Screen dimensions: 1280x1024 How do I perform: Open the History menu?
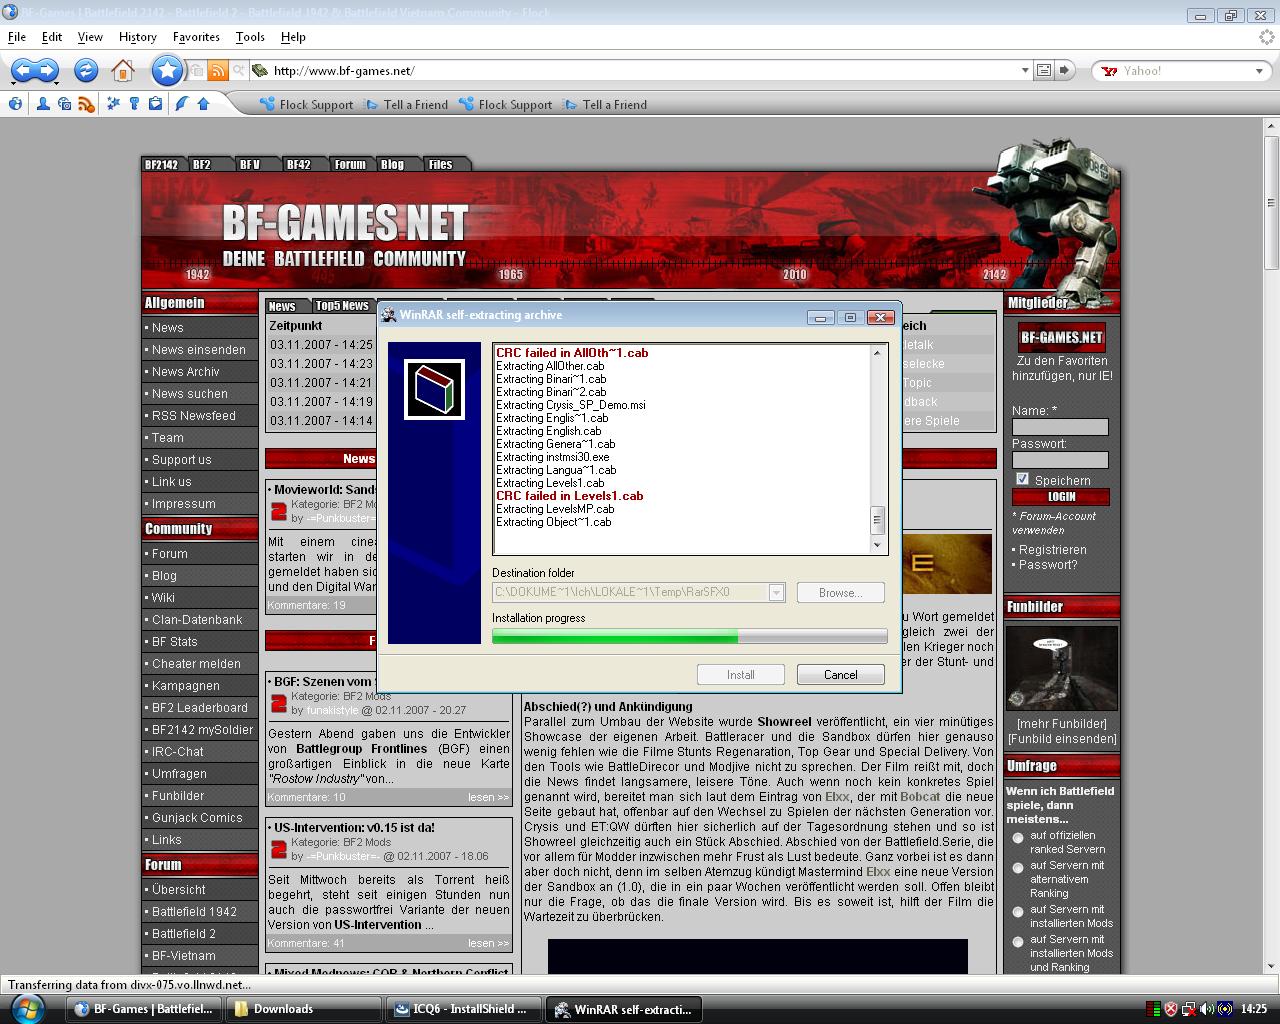137,37
